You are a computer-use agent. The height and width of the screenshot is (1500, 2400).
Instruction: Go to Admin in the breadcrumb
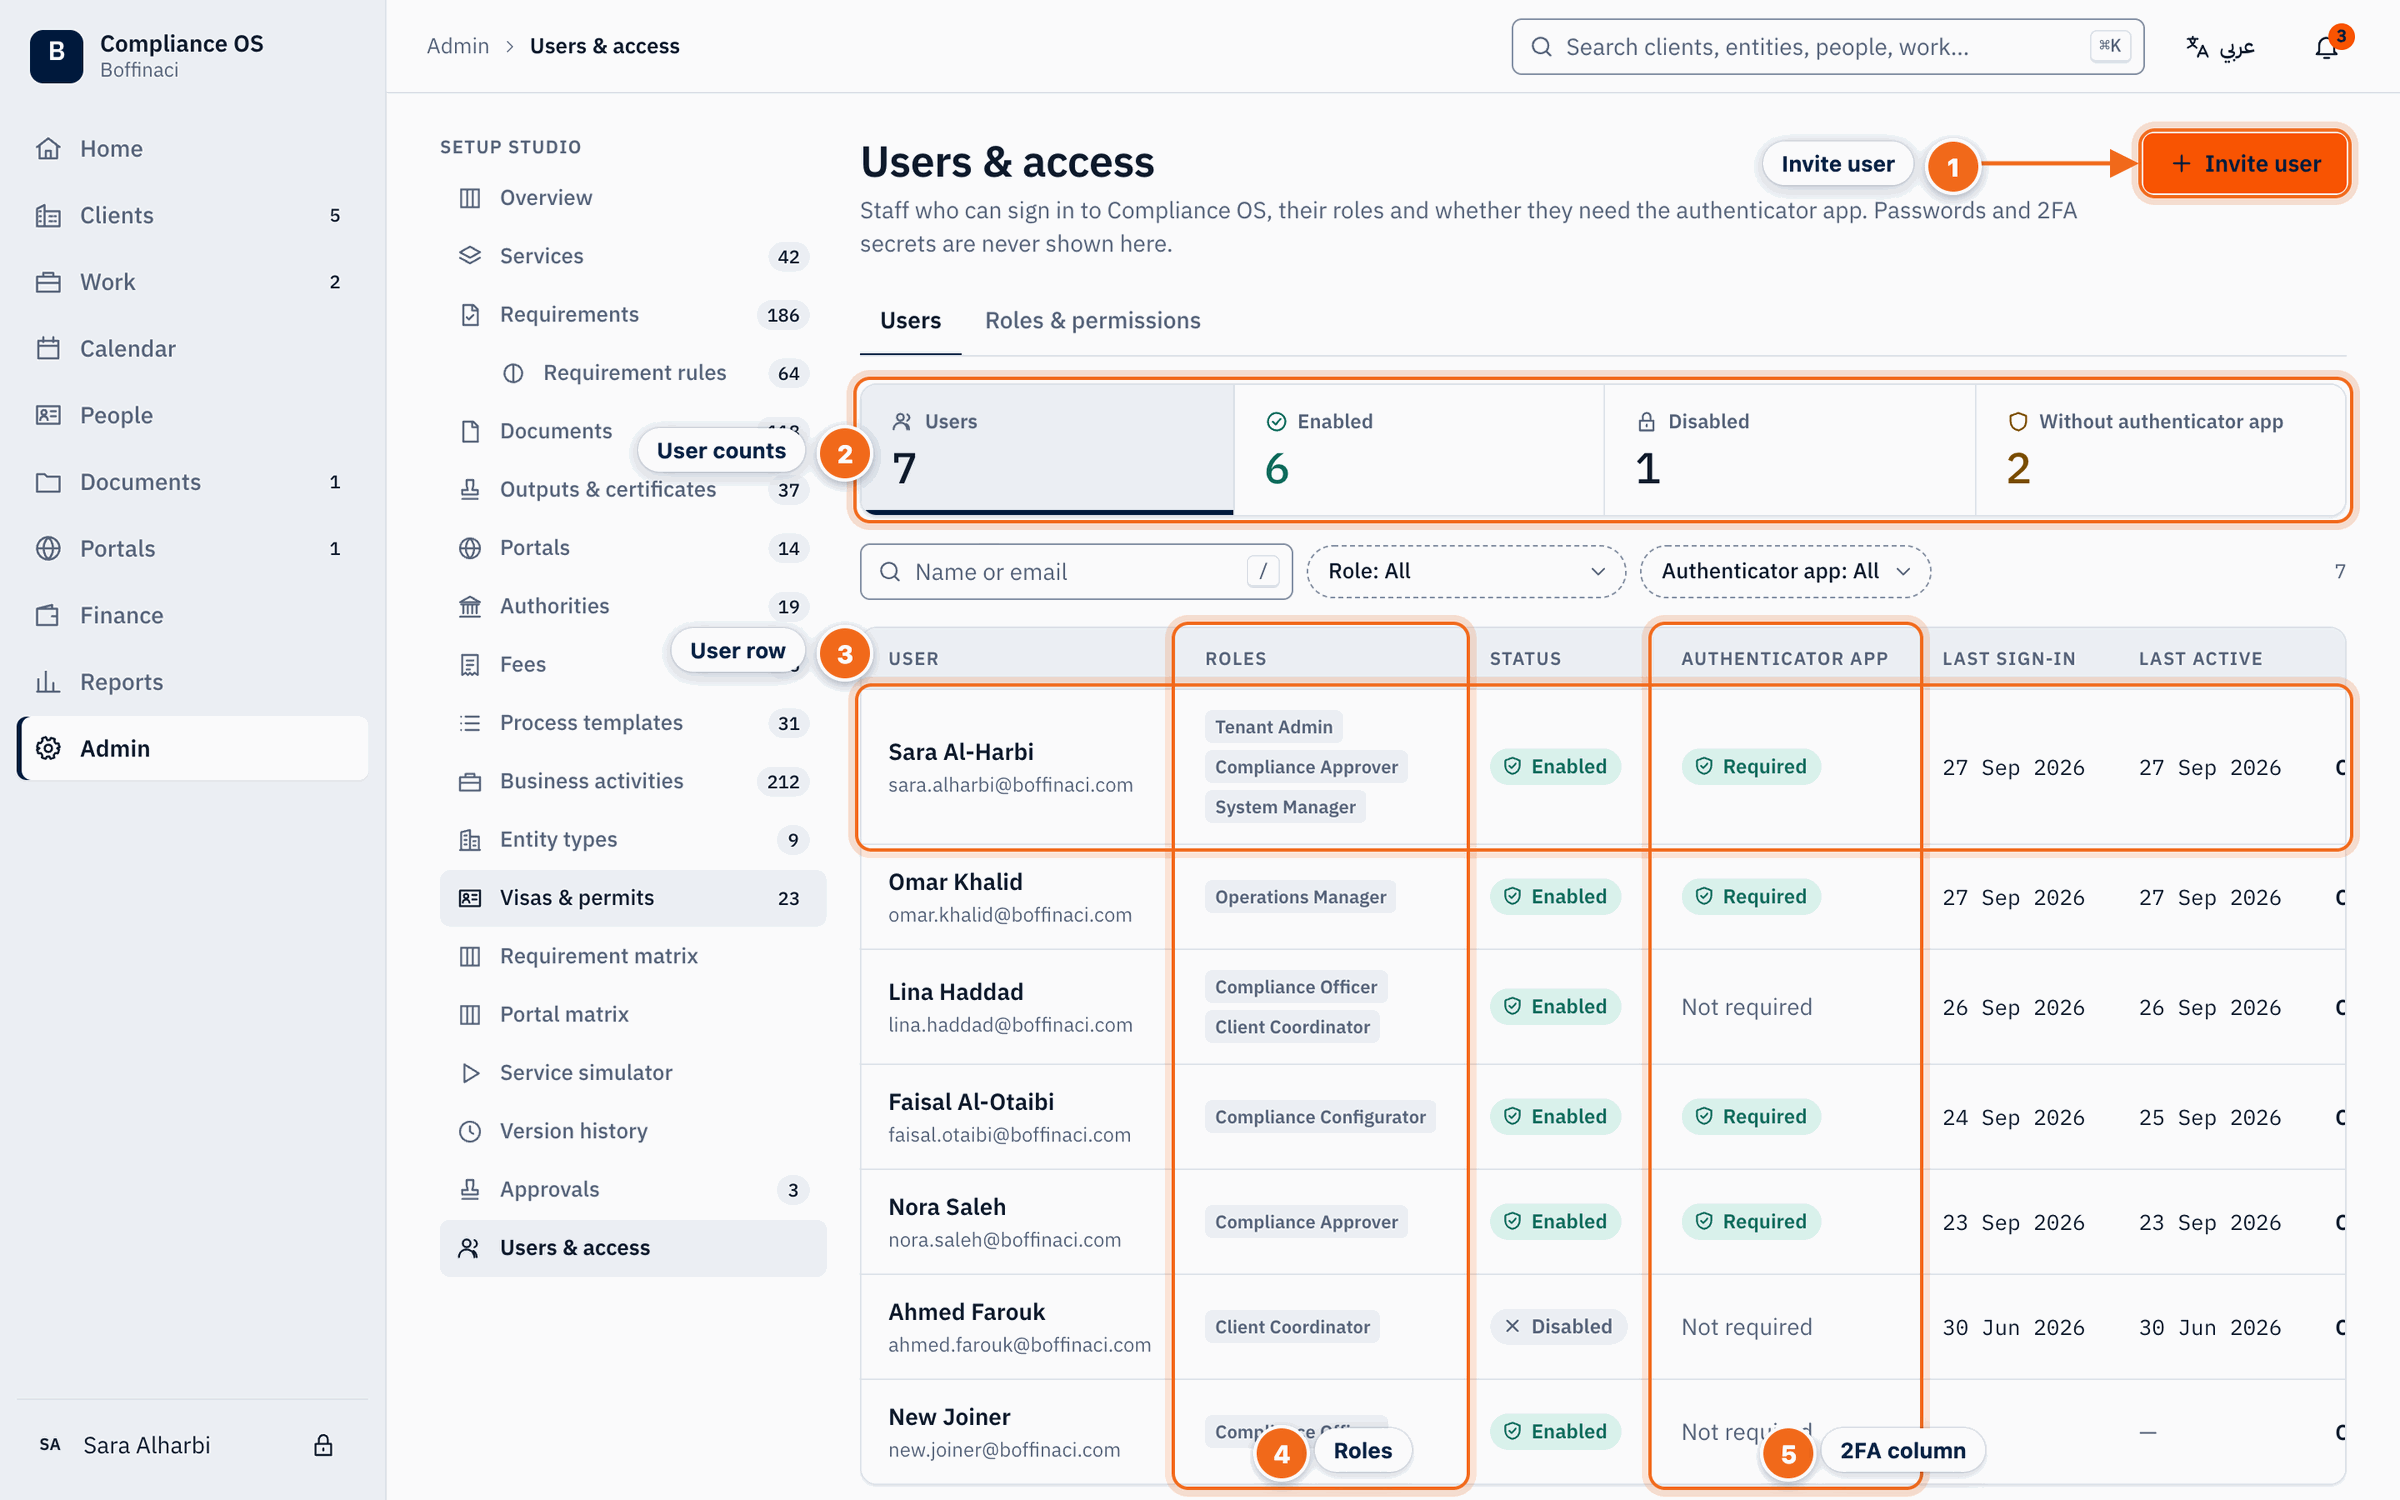tap(458, 47)
